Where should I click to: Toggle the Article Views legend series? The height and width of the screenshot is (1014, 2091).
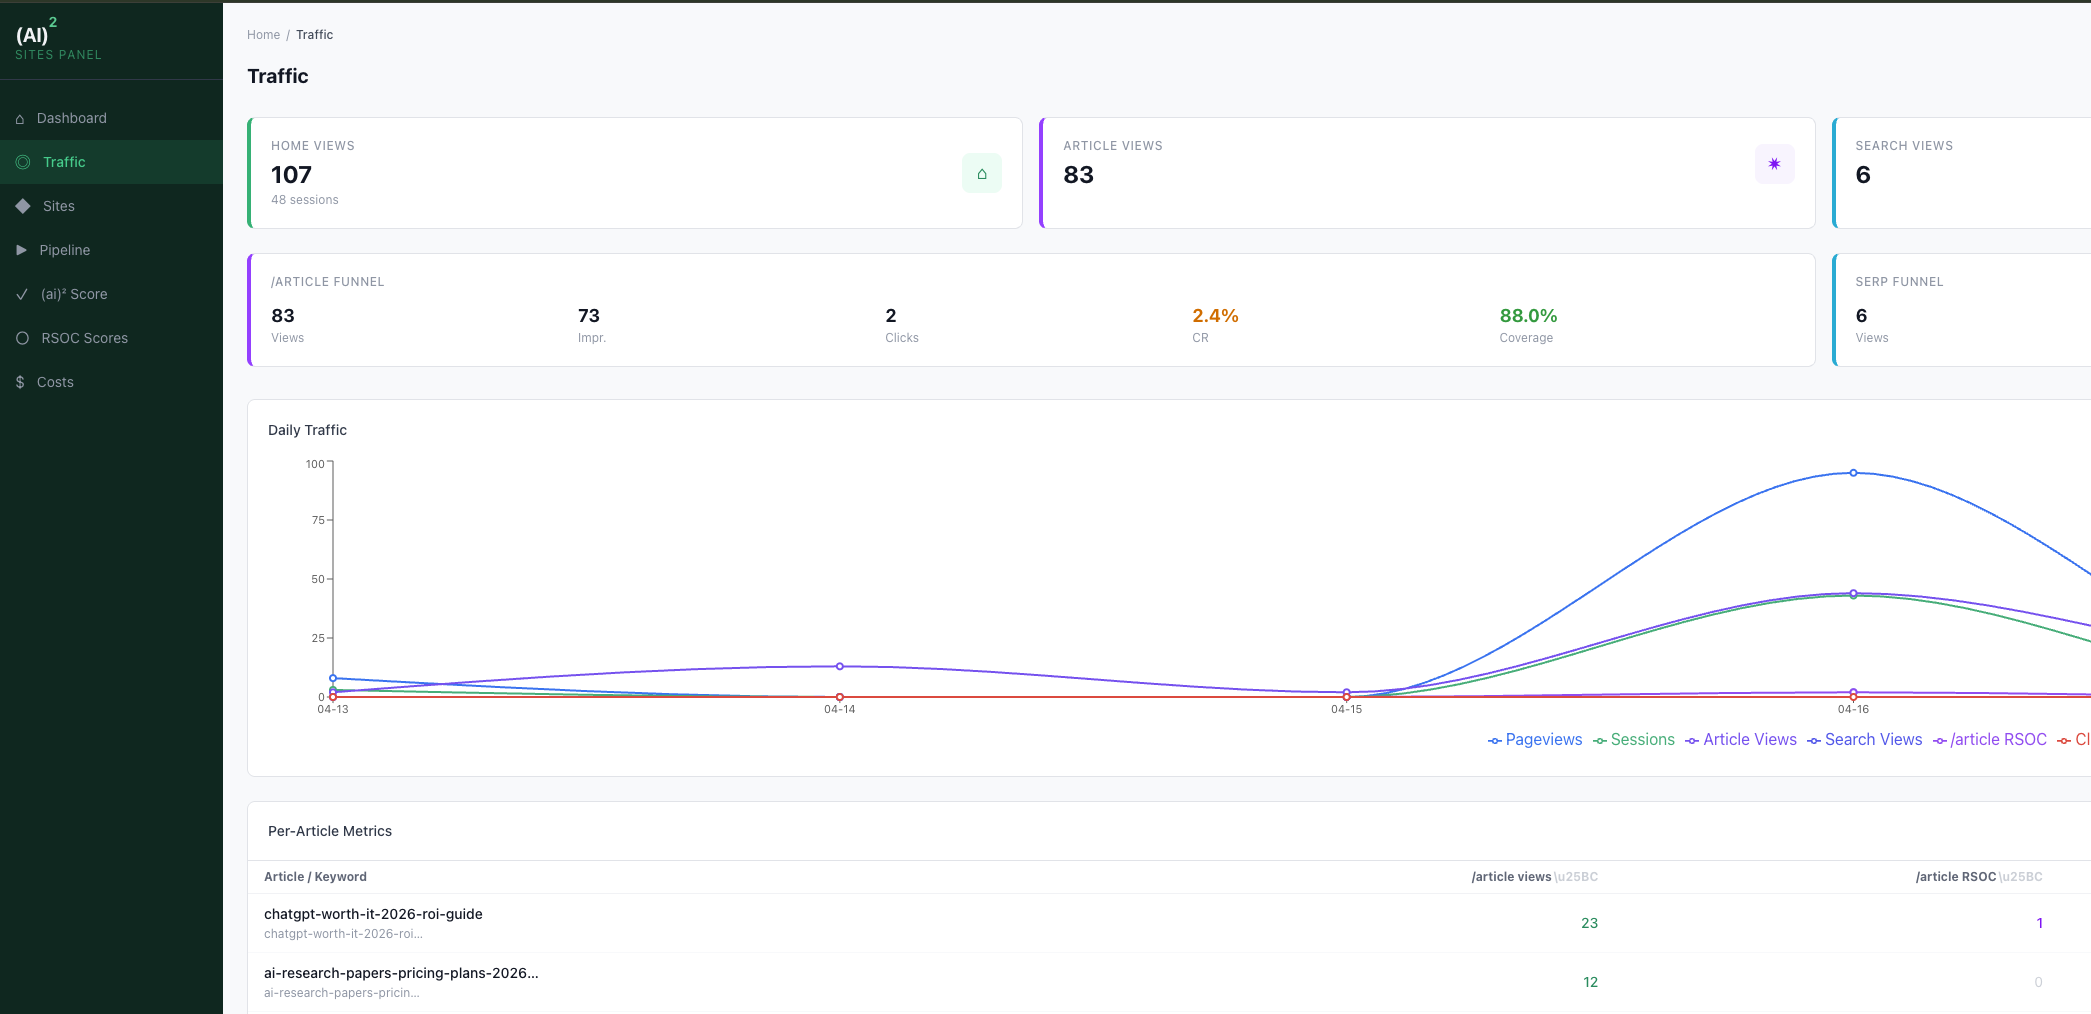1741,740
